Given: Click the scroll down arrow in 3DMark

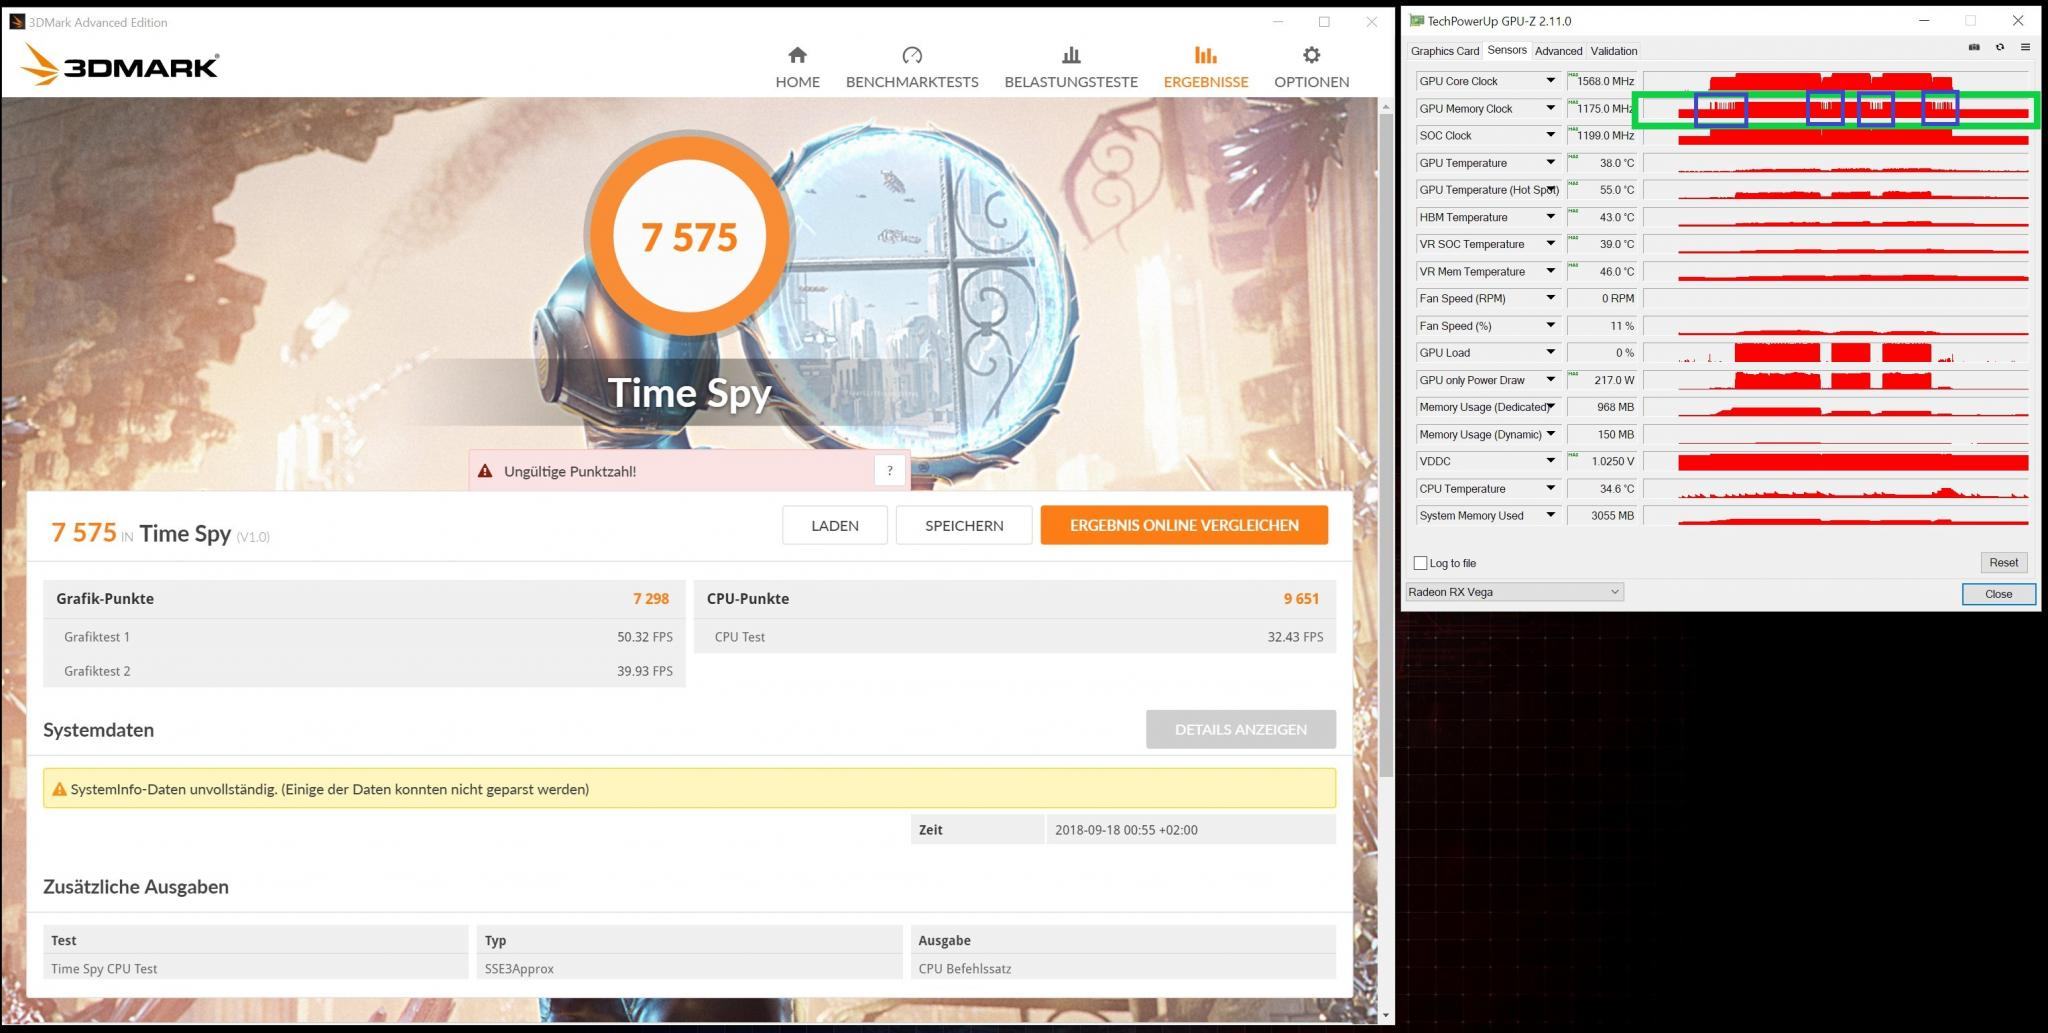Looking at the screenshot, I should 1386,1015.
